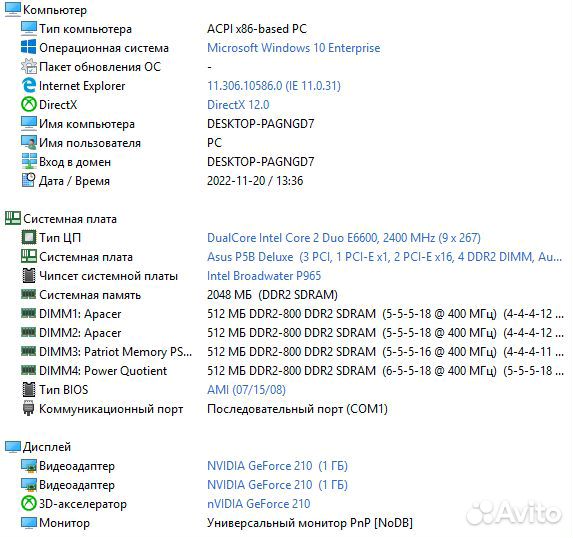Select the DIMM1: Apacer memory icon
Screen dimensions: 573x538
[x=29, y=313]
